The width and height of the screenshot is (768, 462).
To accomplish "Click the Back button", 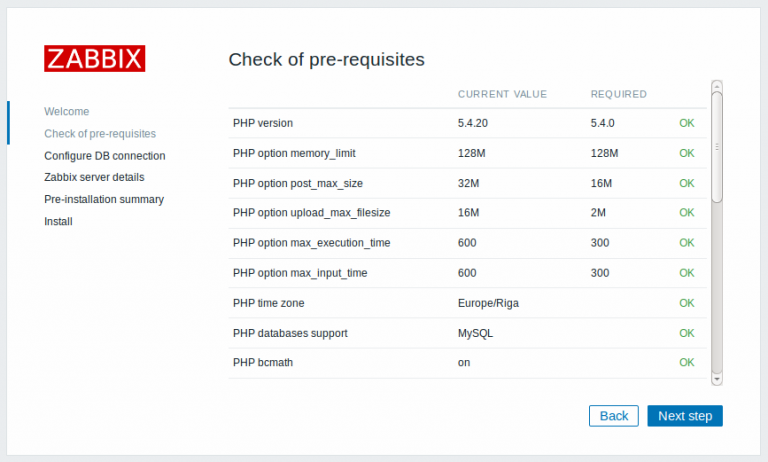I will [614, 416].
